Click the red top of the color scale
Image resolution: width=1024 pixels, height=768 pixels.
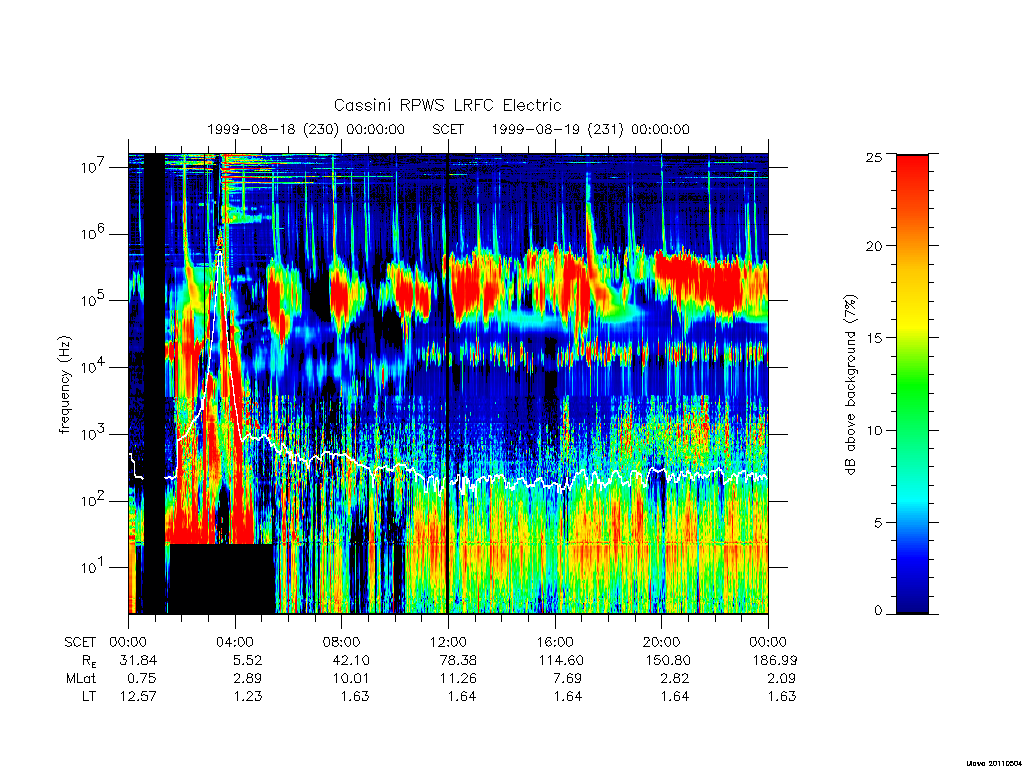[912, 170]
